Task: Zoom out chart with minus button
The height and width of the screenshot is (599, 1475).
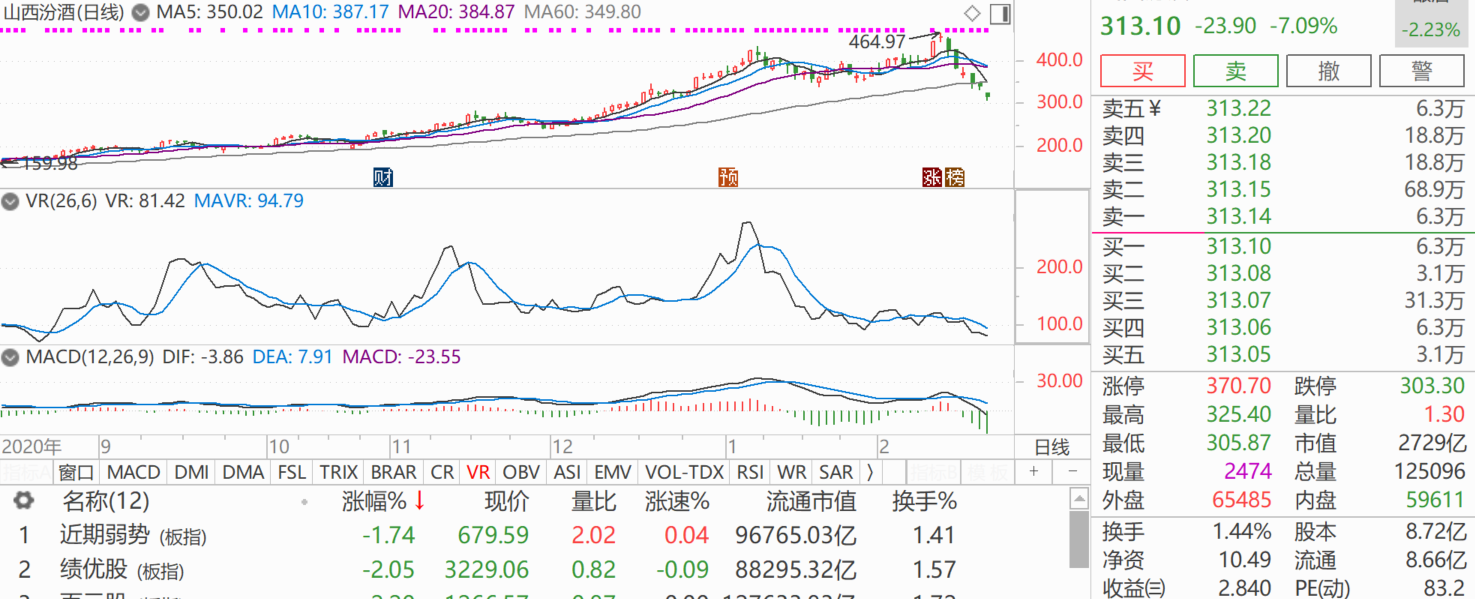Action: (x=1072, y=472)
